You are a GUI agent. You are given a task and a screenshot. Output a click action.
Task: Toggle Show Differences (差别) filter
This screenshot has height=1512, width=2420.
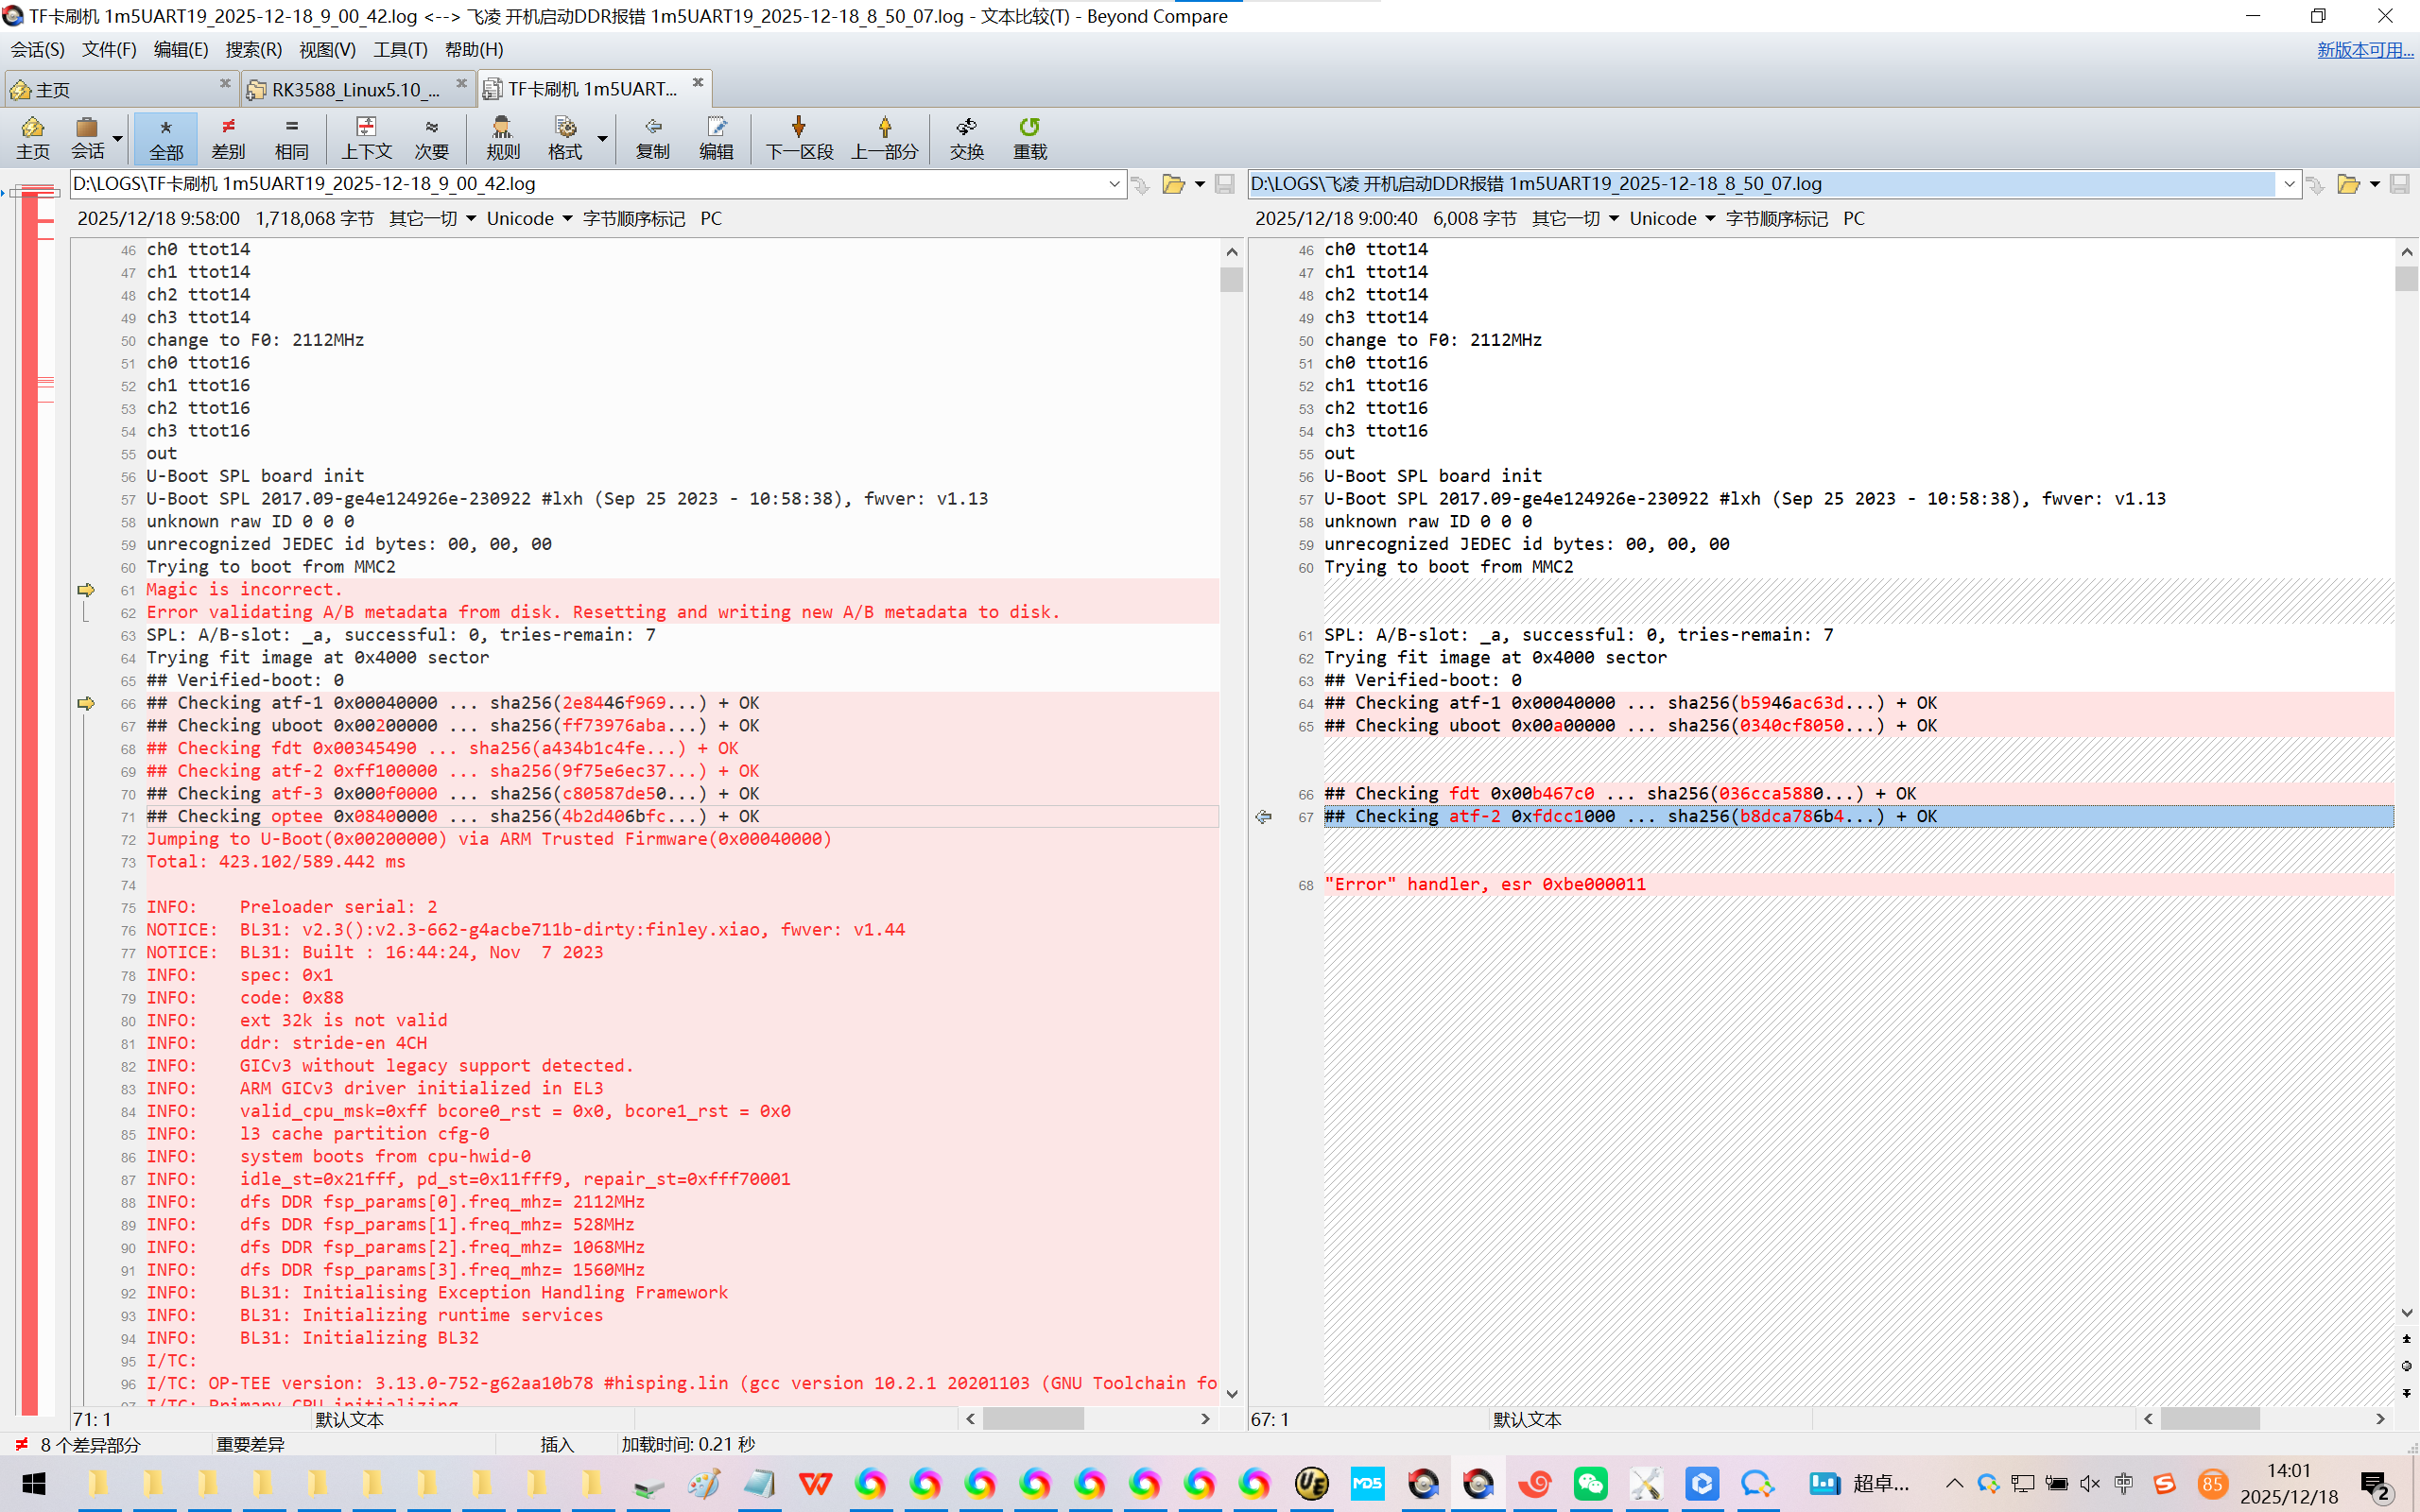[228, 137]
